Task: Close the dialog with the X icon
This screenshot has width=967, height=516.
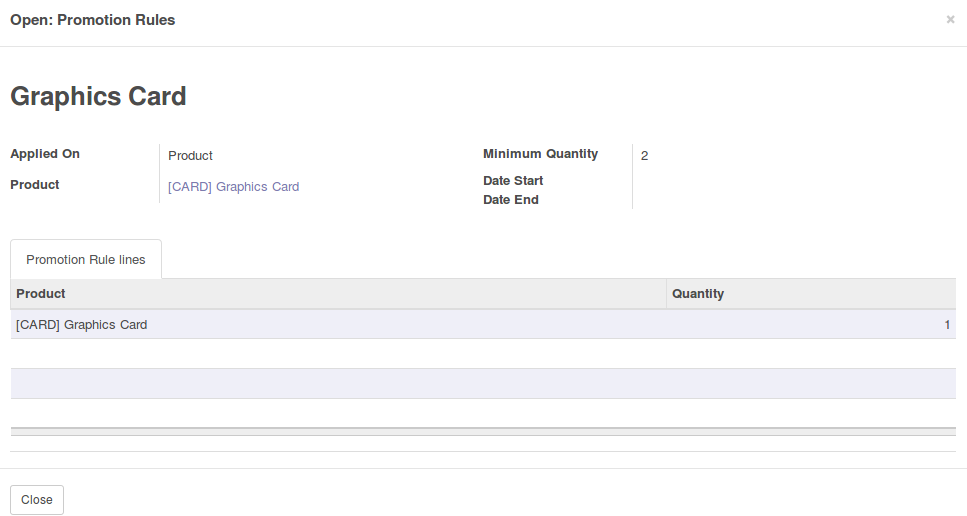Action: coord(950,20)
